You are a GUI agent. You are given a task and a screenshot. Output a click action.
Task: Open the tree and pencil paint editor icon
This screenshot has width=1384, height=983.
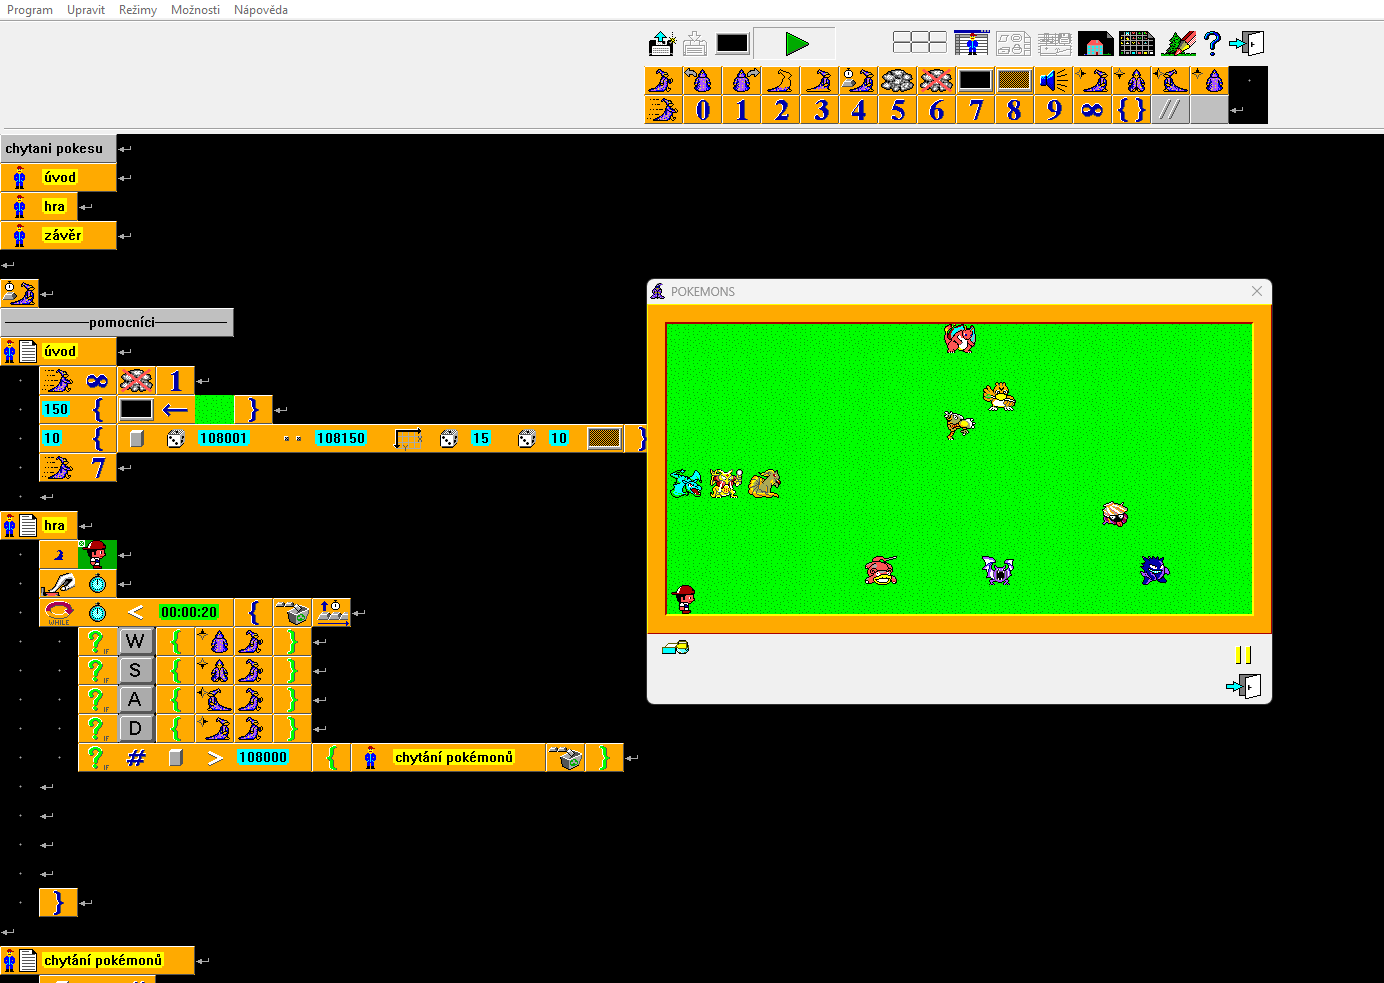(x=1179, y=44)
